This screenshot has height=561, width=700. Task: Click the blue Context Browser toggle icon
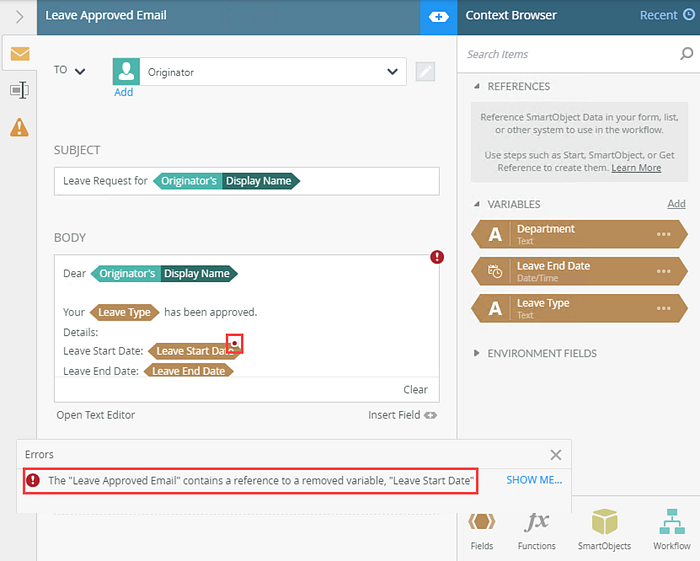pyautogui.click(x=438, y=17)
